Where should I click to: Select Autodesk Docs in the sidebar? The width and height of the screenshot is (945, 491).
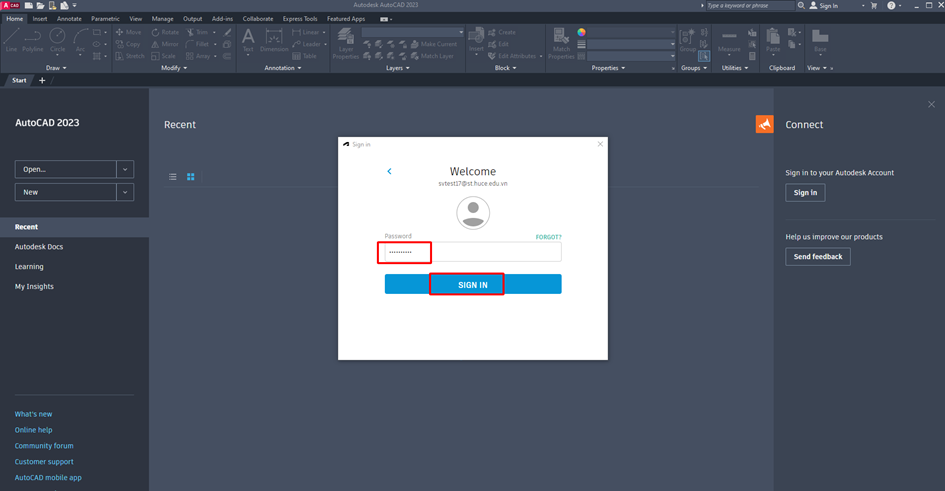[39, 247]
